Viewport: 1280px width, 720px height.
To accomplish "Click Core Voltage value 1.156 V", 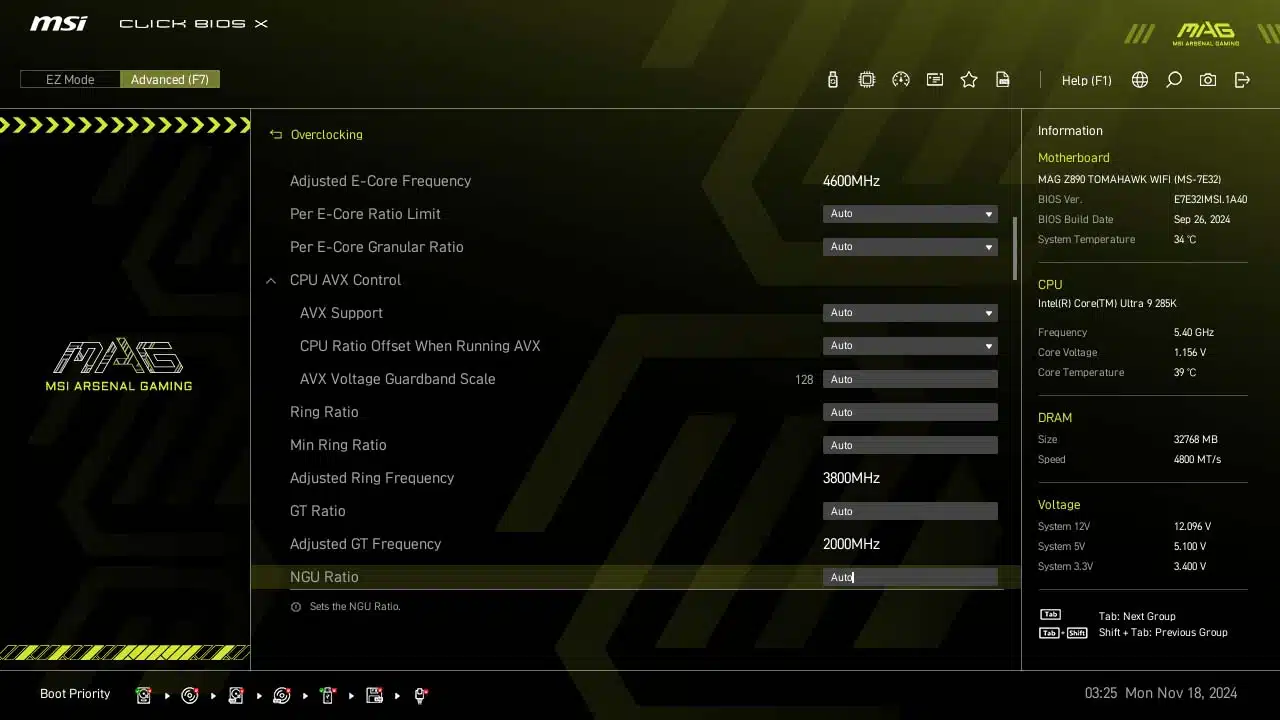I will (1190, 353).
